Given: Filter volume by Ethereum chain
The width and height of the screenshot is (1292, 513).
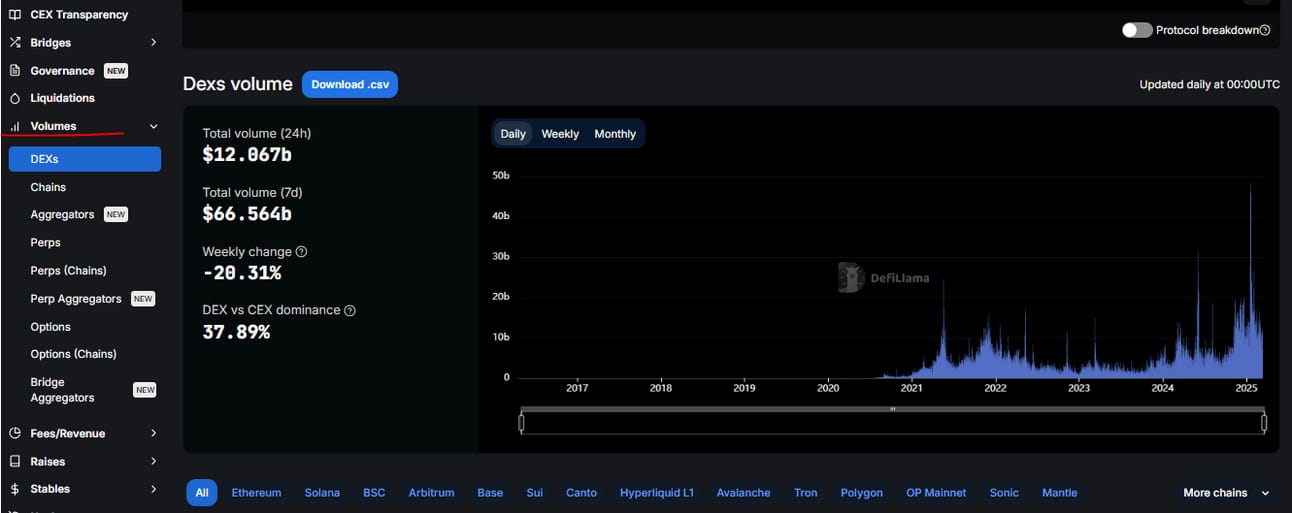Looking at the screenshot, I should point(256,493).
